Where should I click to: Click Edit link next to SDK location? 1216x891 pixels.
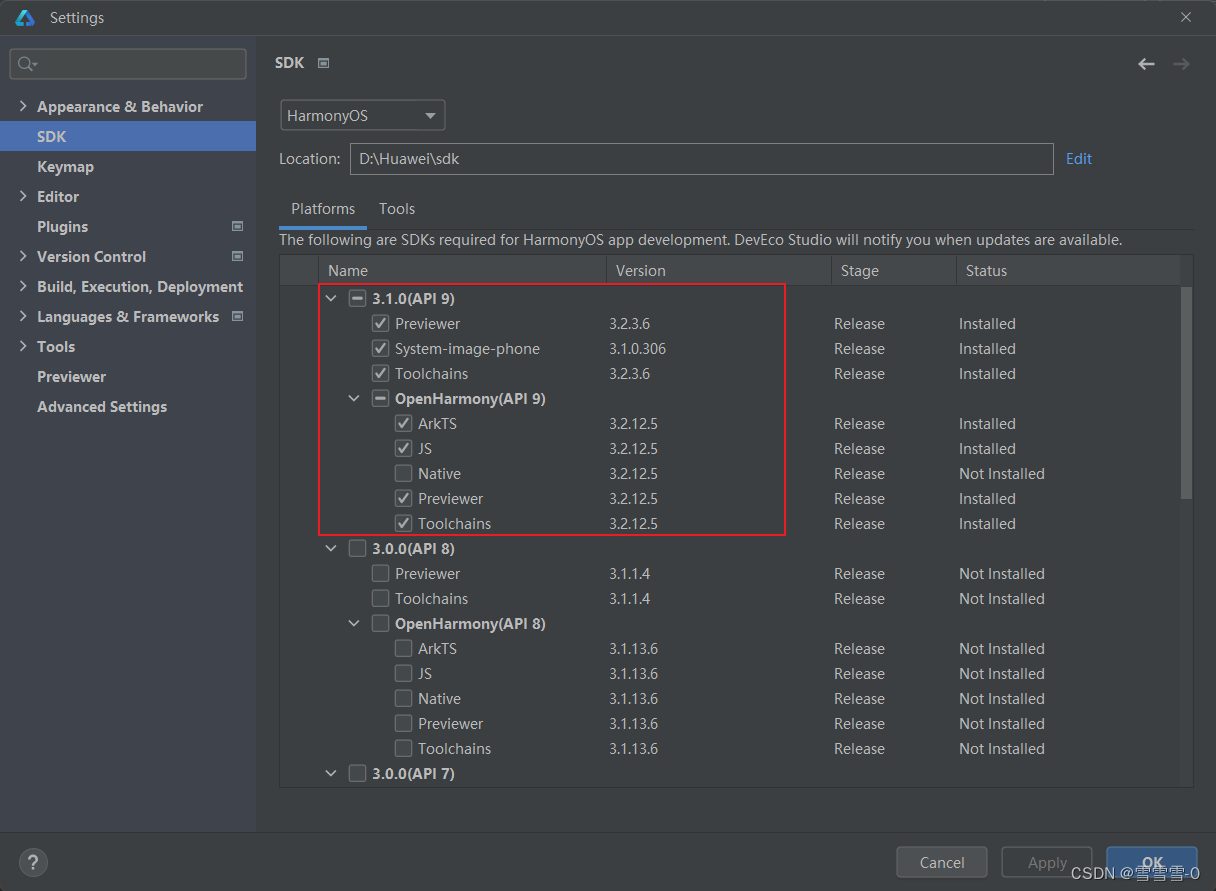click(x=1079, y=158)
